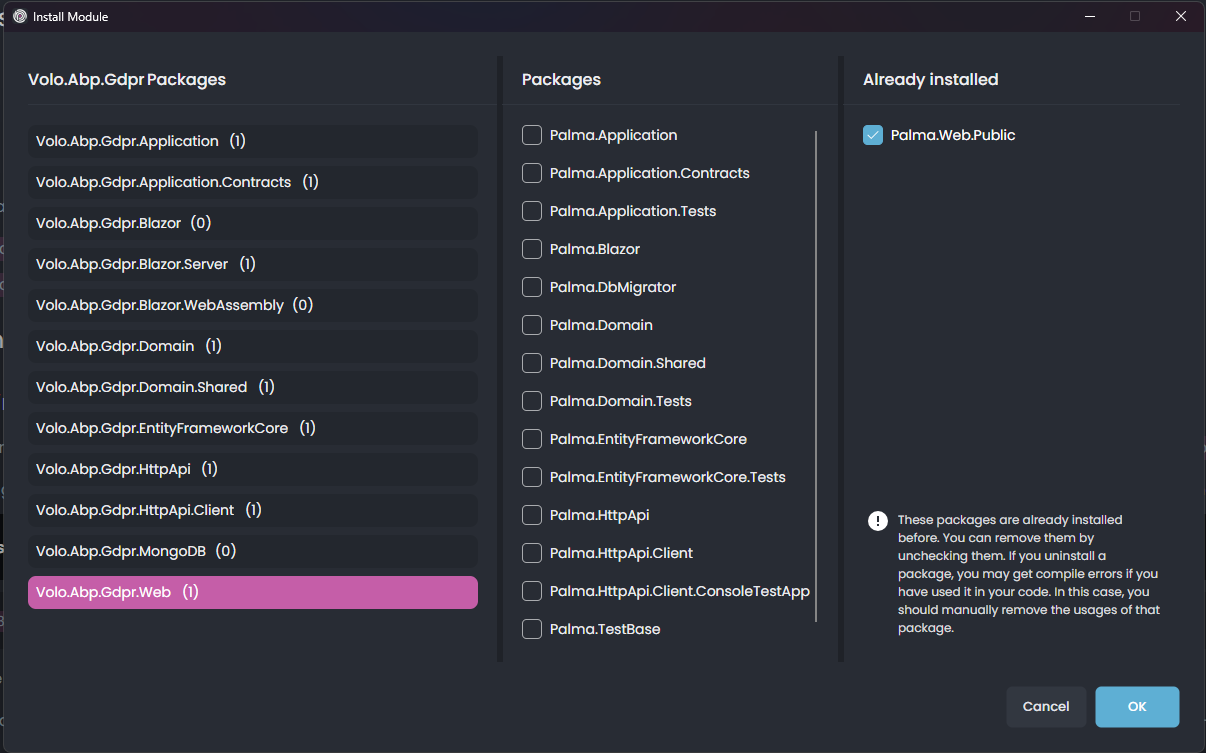1206x753 pixels.
Task: Click the Cancel button
Action: pyautogui.click(x=1046, y=707)
